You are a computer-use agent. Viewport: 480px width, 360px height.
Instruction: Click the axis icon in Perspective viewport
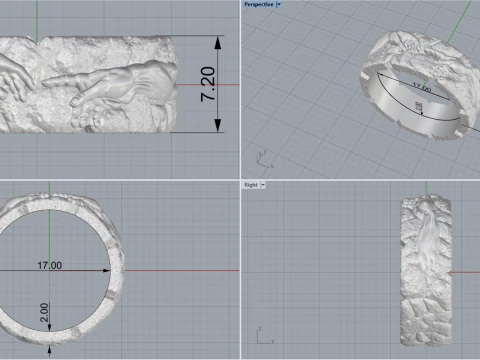pos(265,159)
